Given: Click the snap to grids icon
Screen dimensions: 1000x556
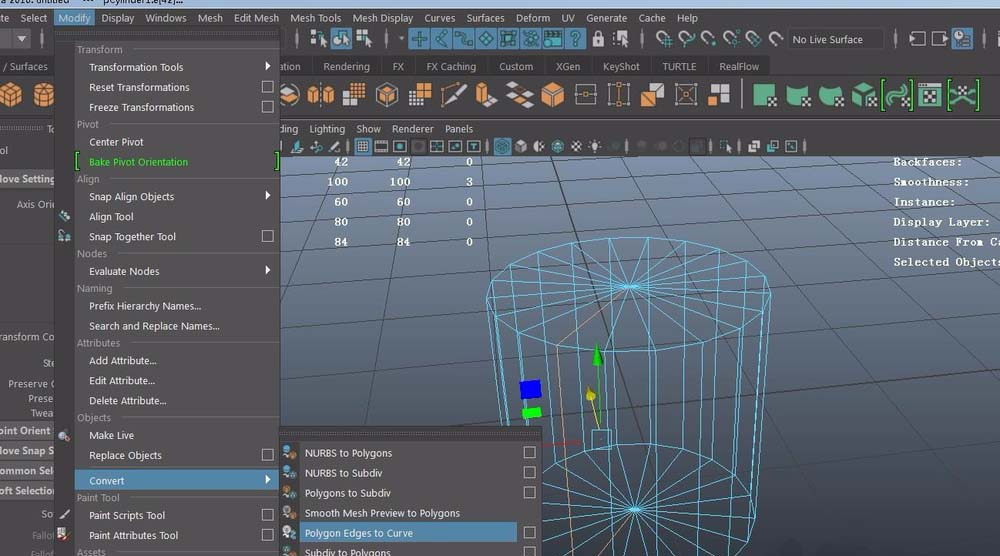Looking at the screenshot, I should pos(664,39).
